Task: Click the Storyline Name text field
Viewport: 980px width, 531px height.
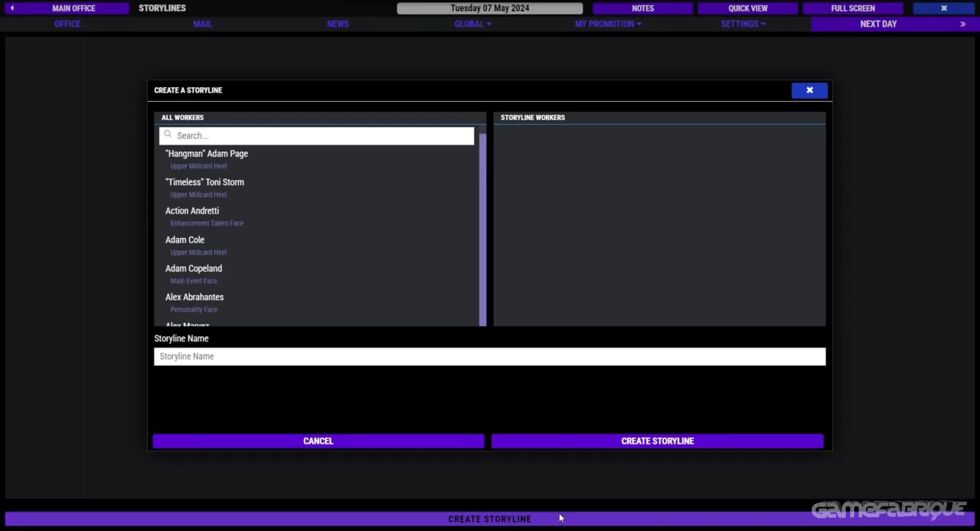Action: pyautogui.click(x=489, y=356)
